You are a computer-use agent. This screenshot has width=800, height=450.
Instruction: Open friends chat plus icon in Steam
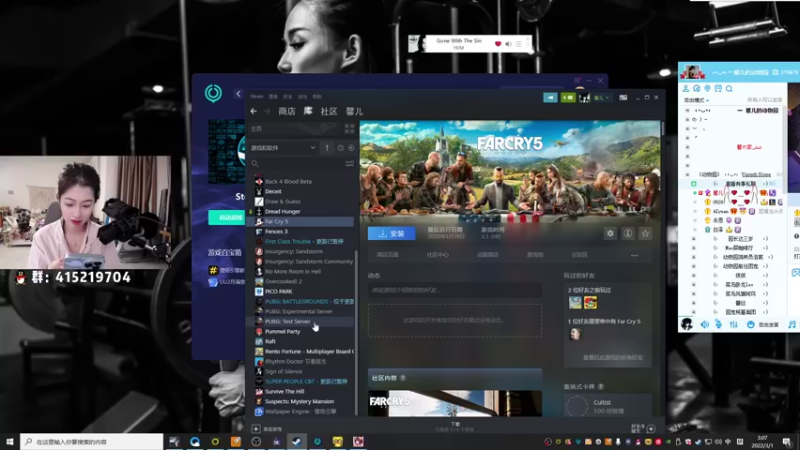(651, 429)
